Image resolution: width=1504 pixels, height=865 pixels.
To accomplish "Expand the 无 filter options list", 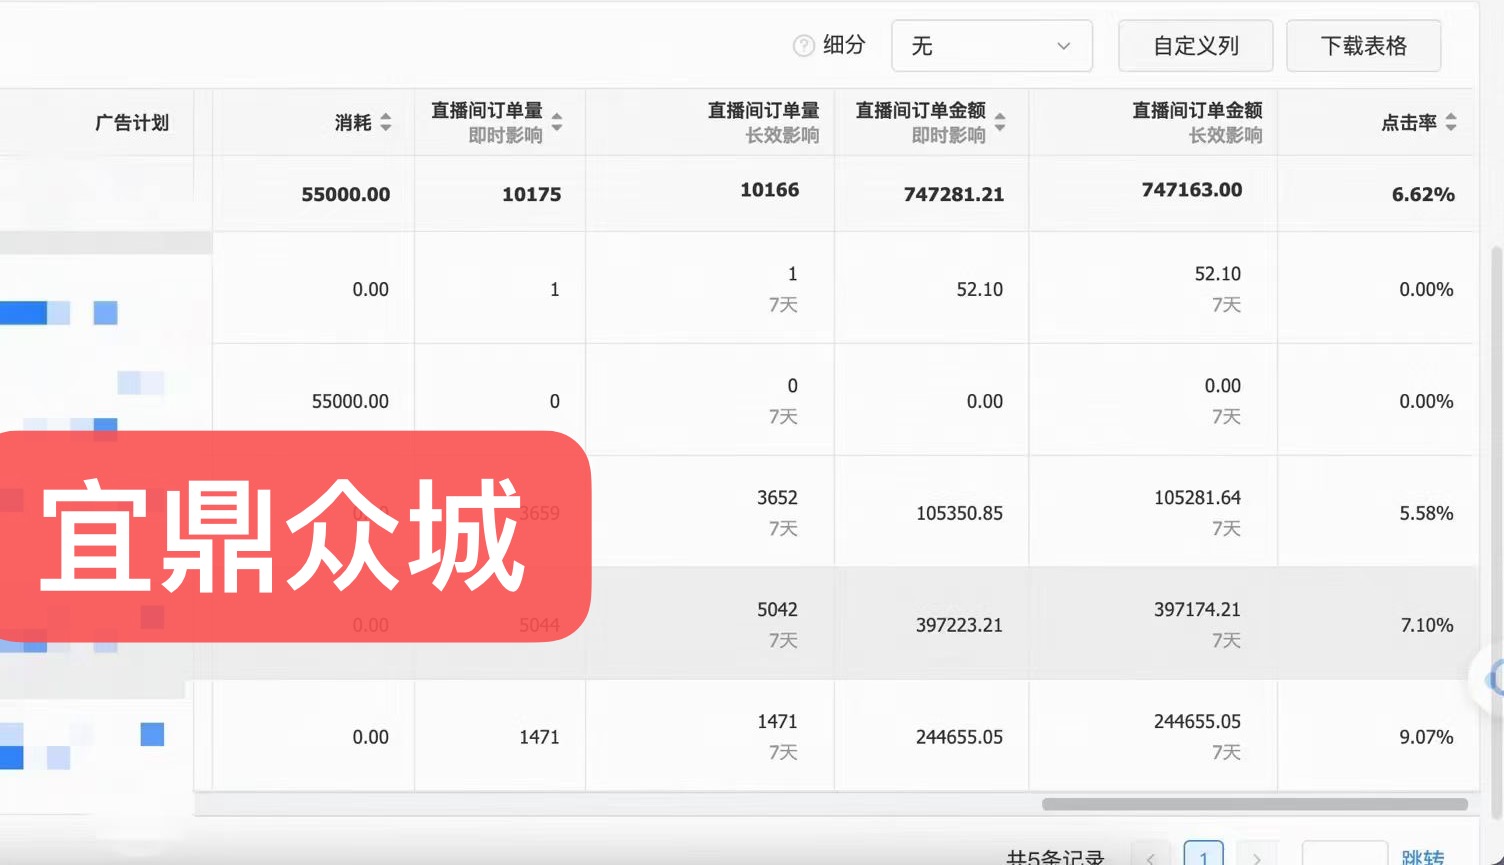I will point(992,45).
